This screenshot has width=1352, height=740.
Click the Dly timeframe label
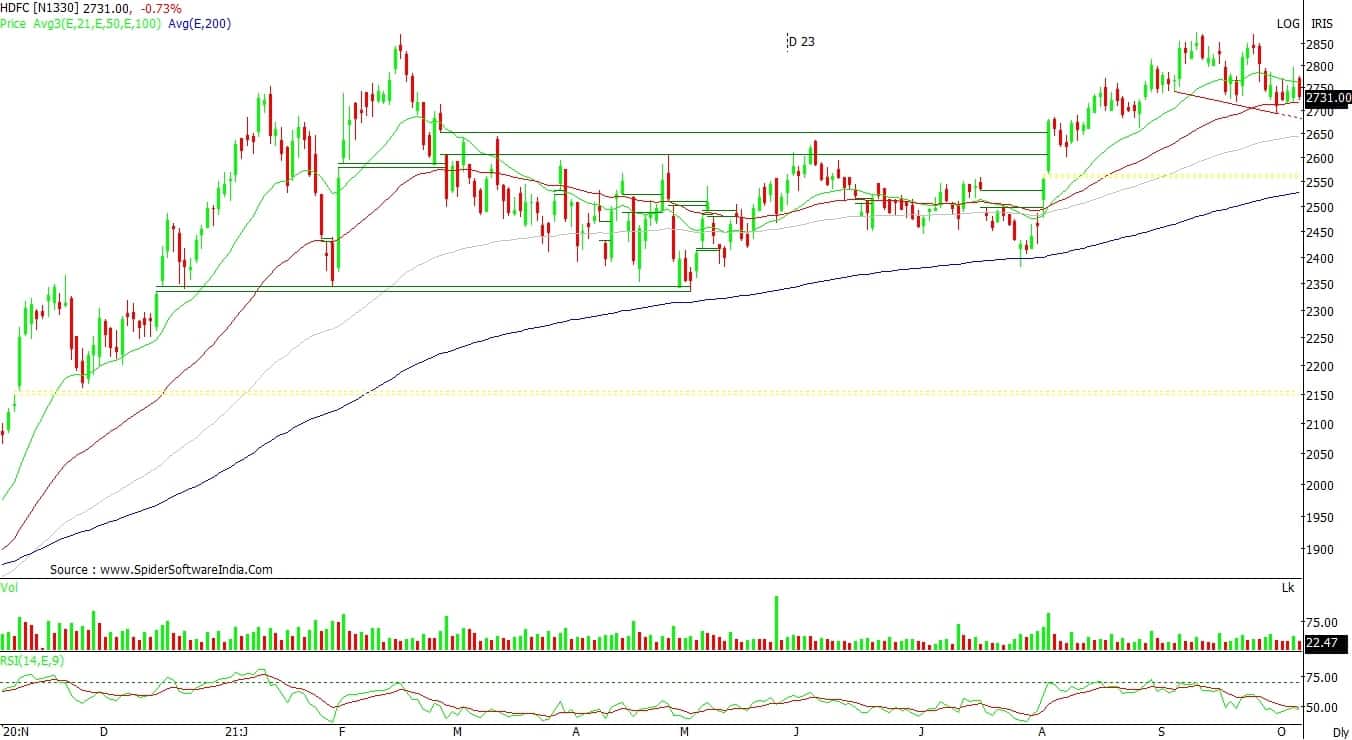tap(1341, 732)
